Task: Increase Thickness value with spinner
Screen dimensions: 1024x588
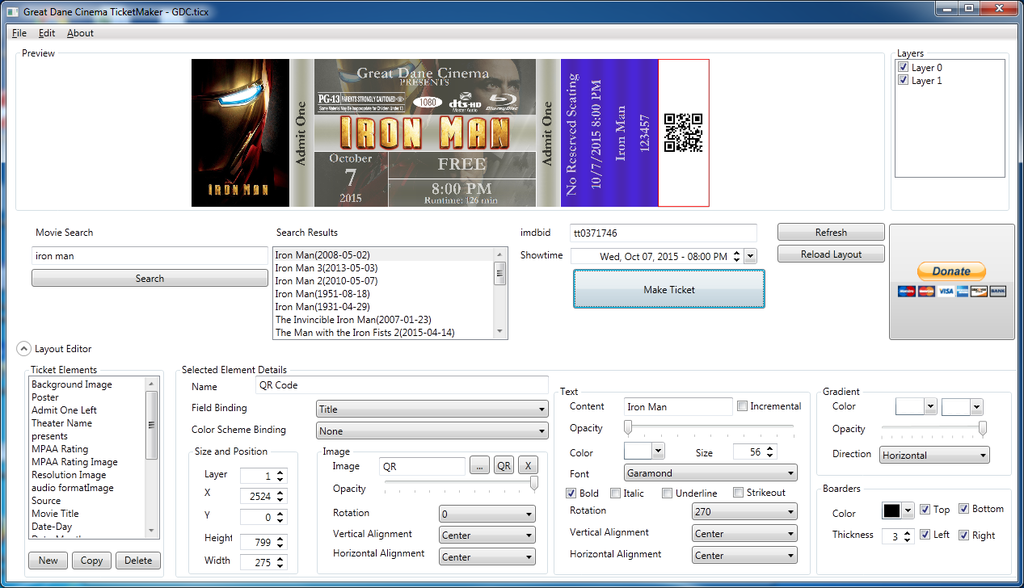Action: tap(907, 533)
